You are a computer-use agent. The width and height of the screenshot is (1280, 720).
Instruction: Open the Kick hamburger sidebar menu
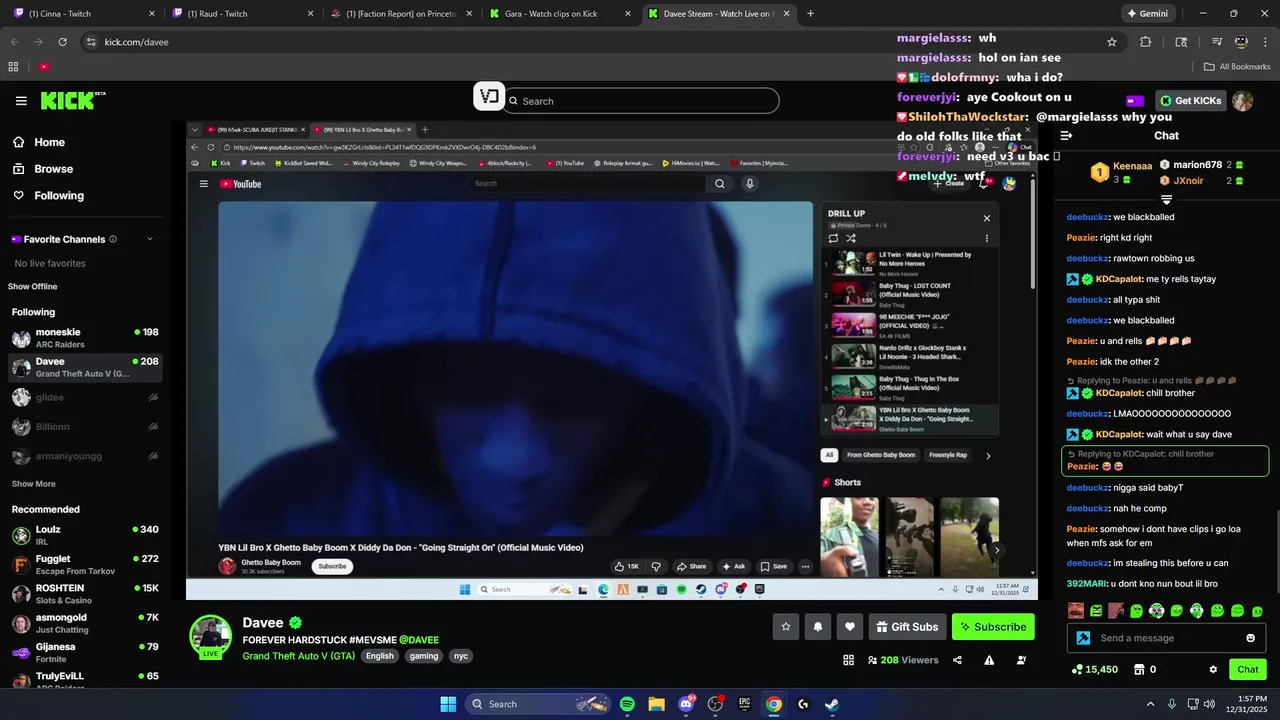pyautogui.click(x=21, y=101)
